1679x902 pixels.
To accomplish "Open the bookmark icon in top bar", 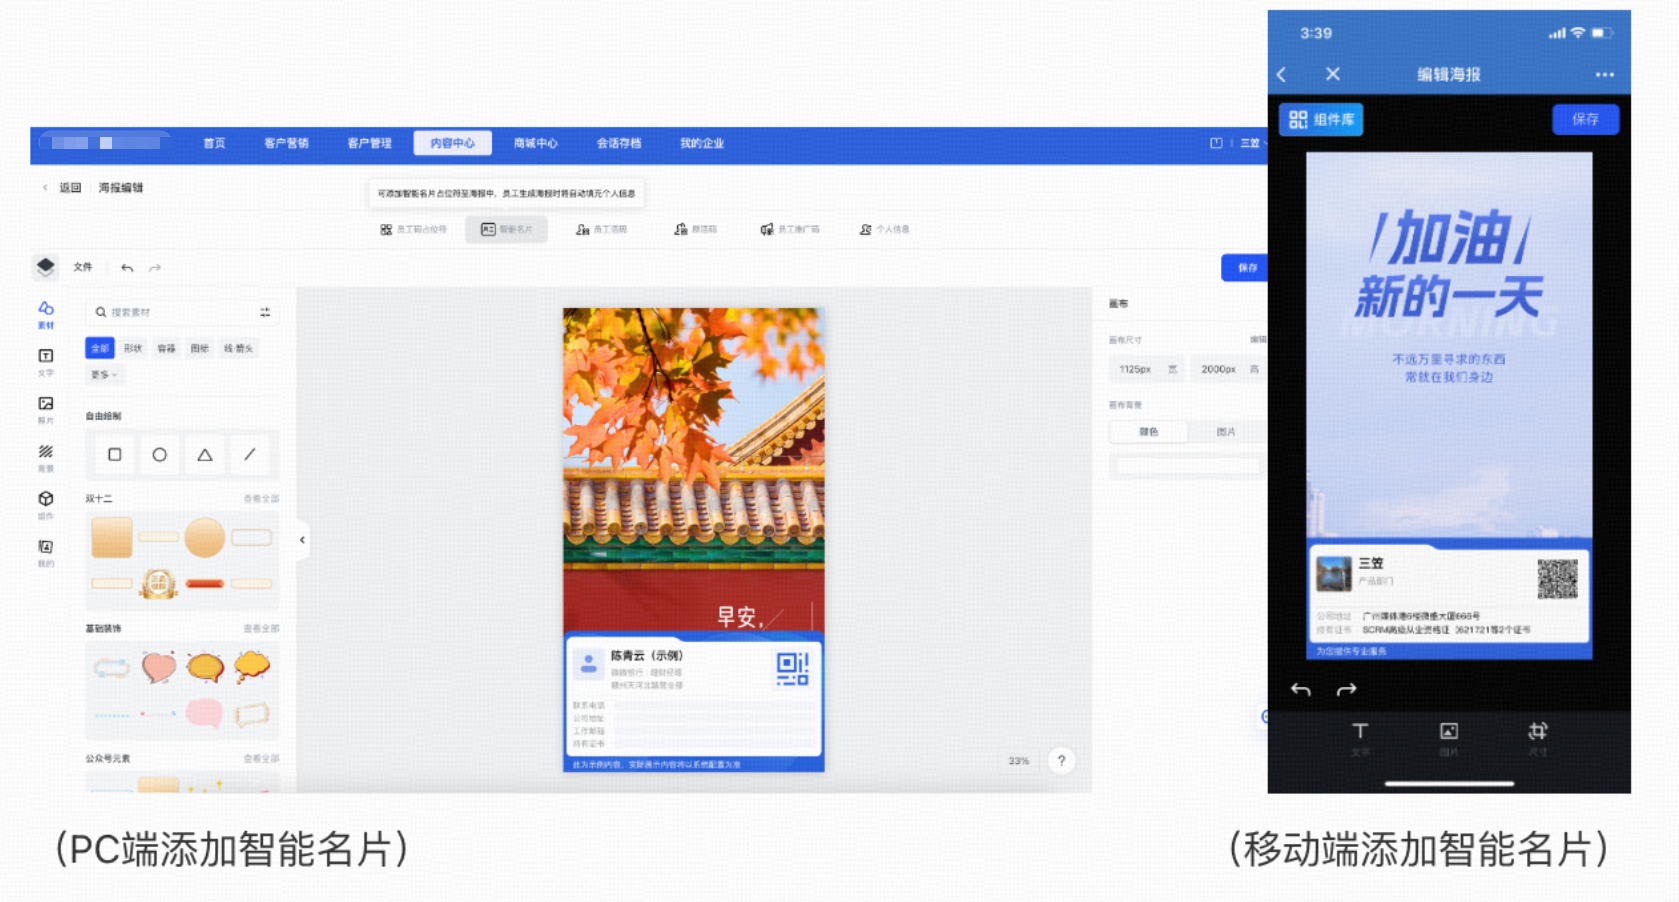I will pos(1216,143).
